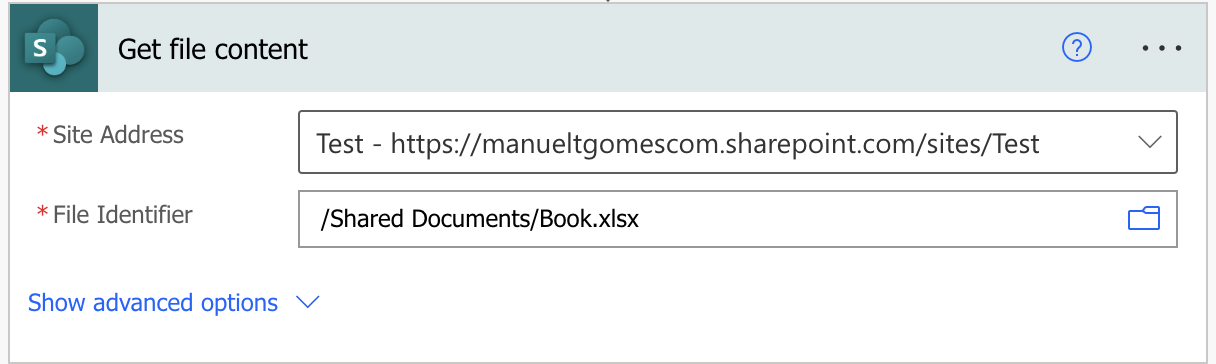Click the chevron beside Show advanced options
This screenshot has height=364, width=1216.
tap(308, 303)
